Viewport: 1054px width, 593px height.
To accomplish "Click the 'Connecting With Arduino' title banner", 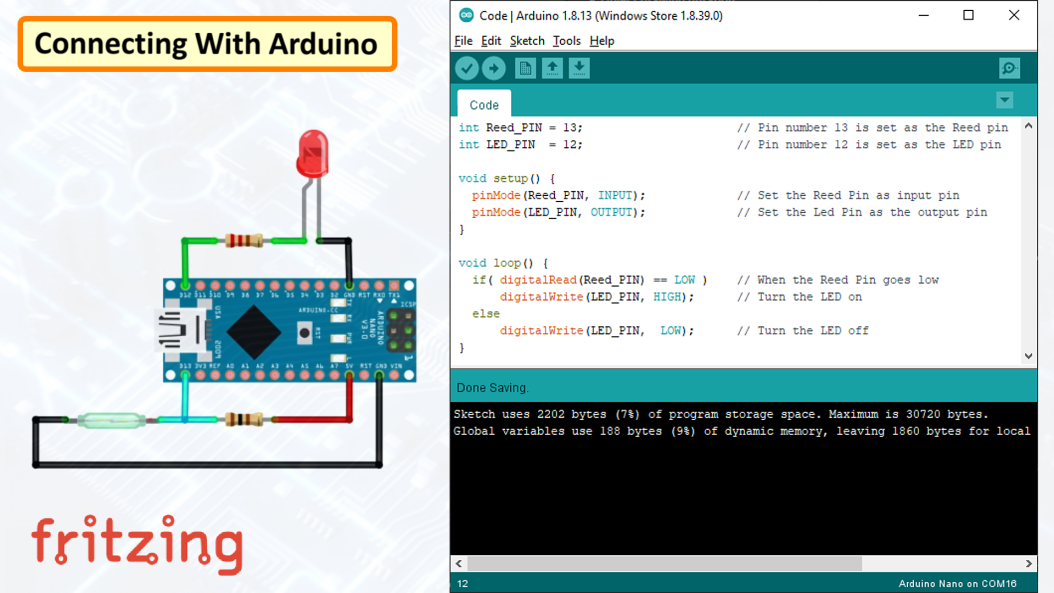I will tap(207, 44).
